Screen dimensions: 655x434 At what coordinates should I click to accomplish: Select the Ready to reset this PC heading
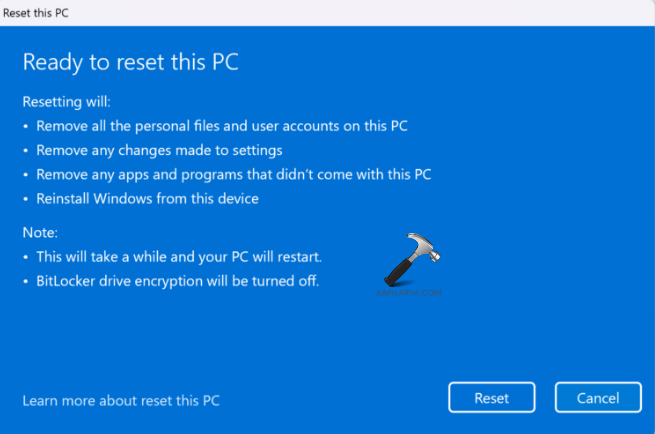(130, 61)
